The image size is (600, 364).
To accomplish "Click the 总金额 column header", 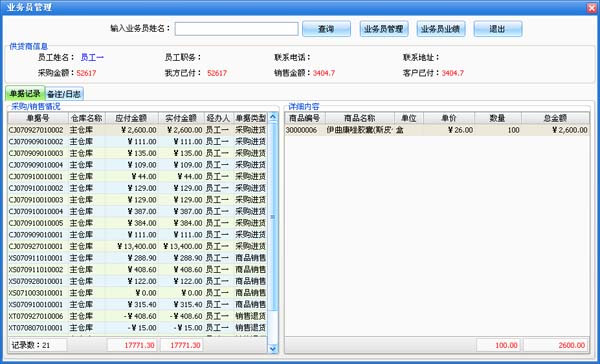I will tap(555, 118).
